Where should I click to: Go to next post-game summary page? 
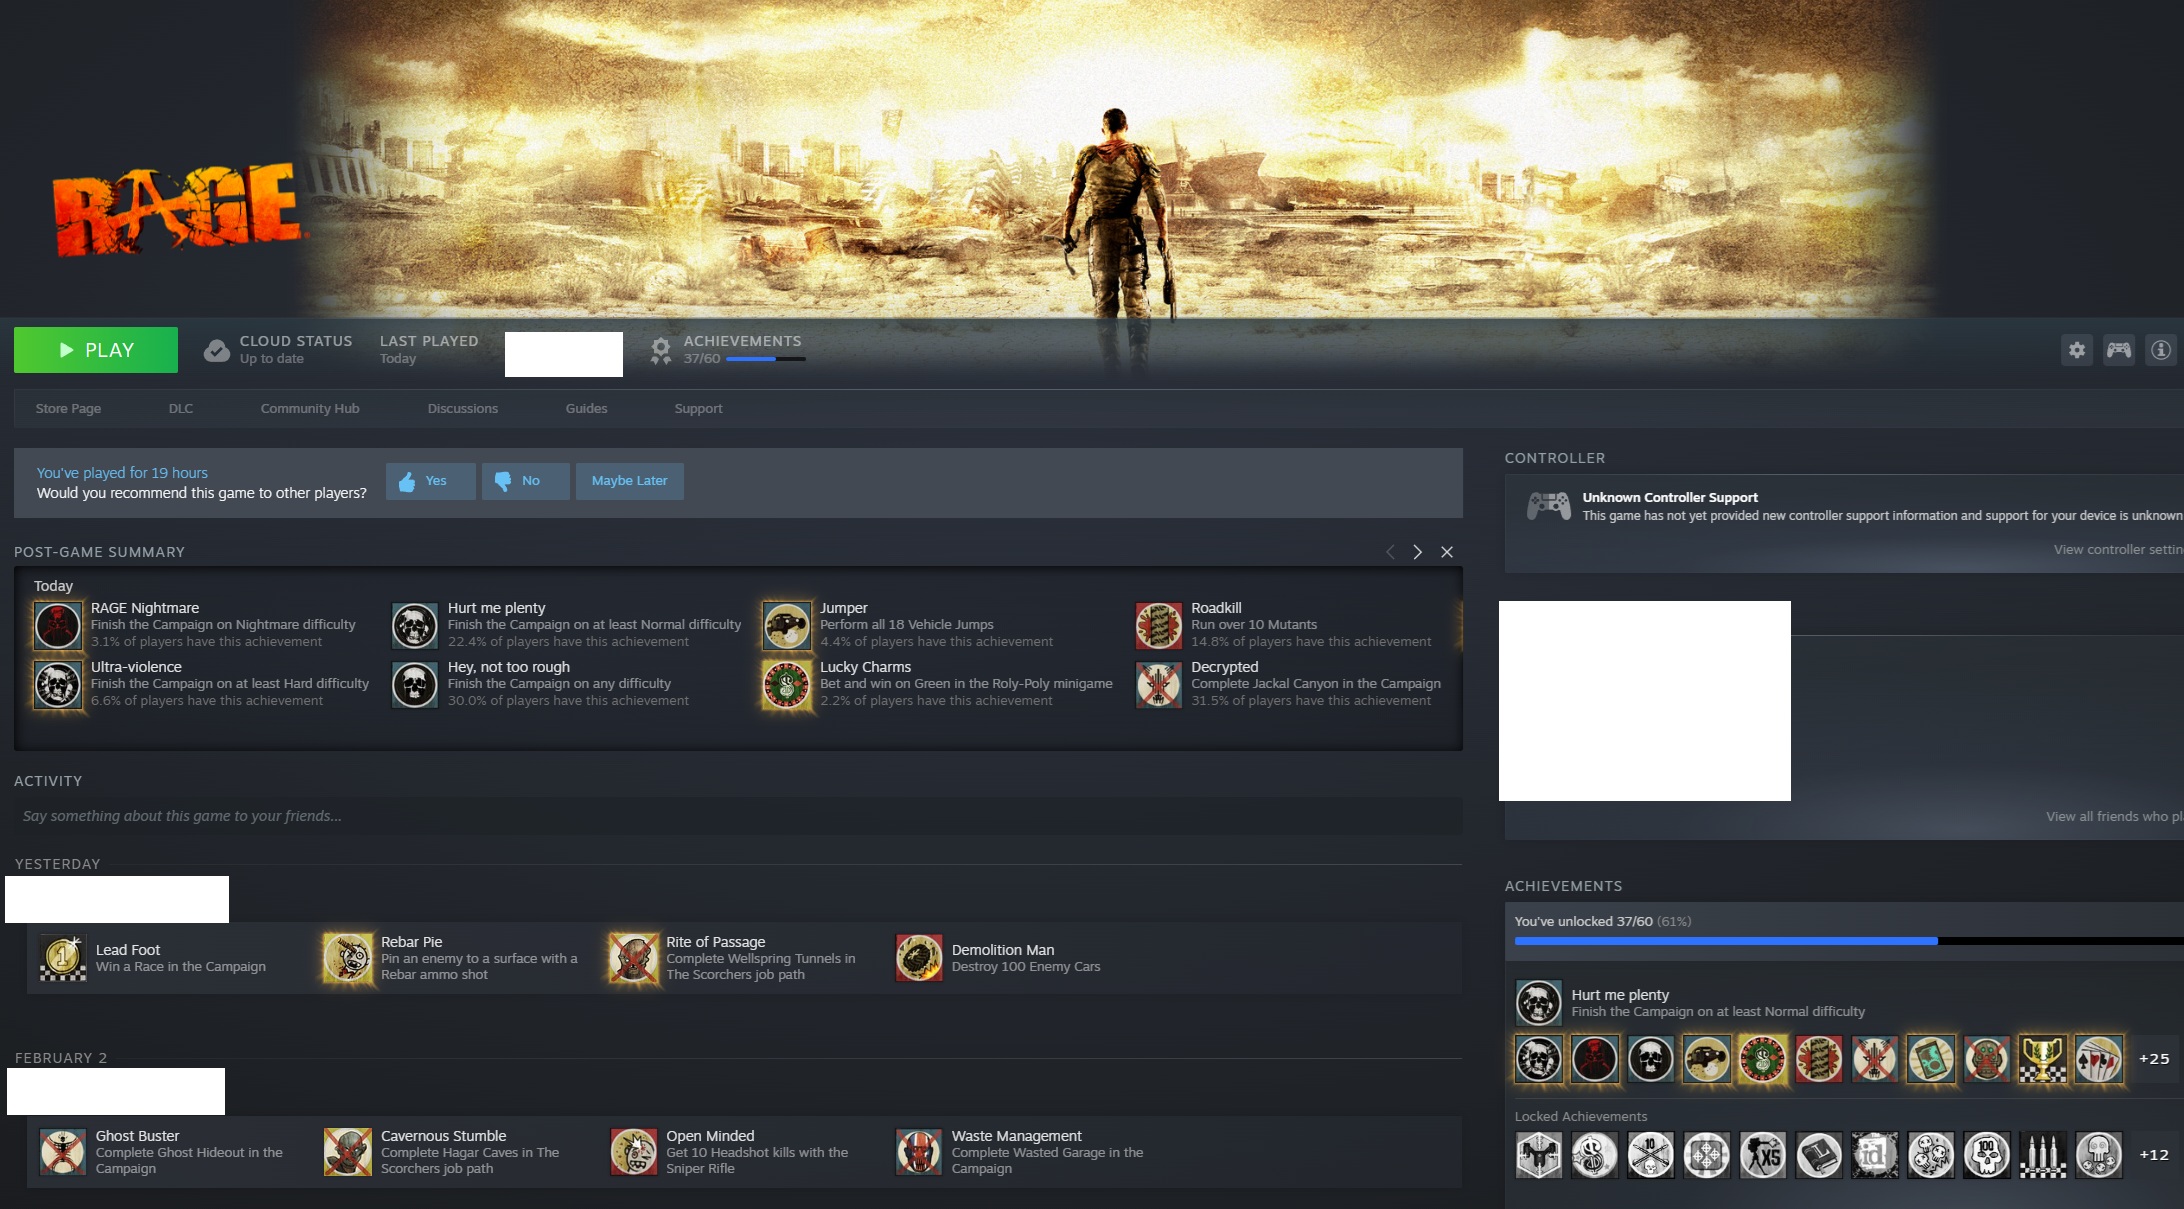1417,552
